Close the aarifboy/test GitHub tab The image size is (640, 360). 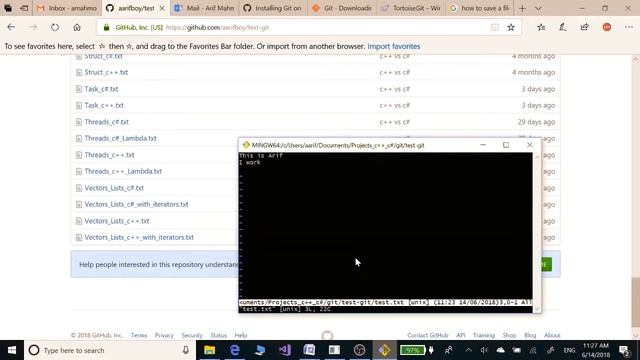tap(162, 8)
